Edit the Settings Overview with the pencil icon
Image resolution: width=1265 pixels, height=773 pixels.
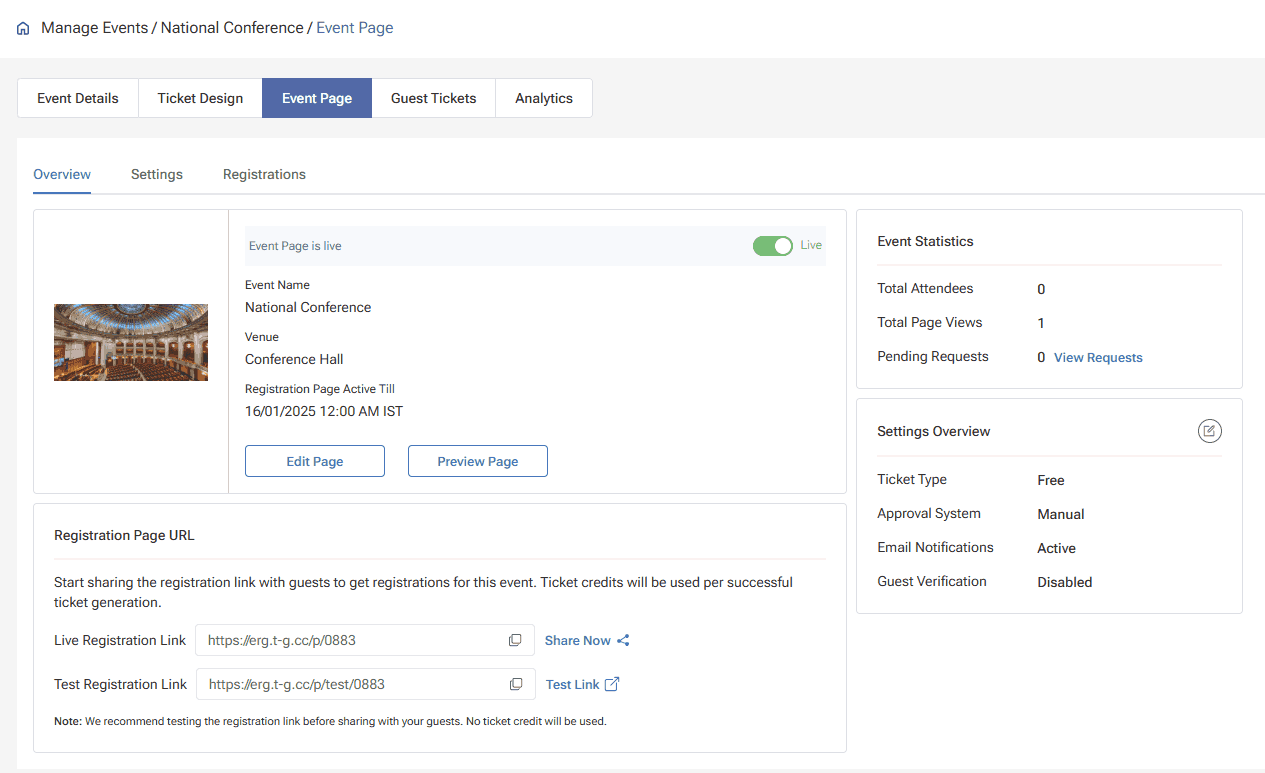[x=1210, y=431]
